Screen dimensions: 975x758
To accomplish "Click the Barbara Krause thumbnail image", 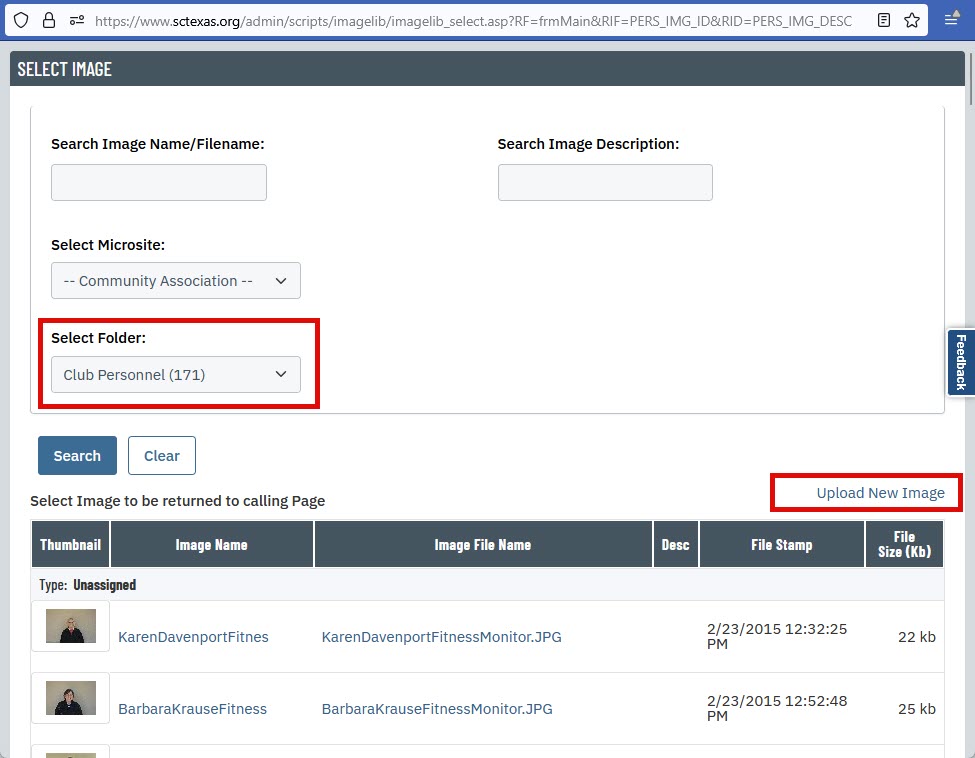I will [71, 698].
